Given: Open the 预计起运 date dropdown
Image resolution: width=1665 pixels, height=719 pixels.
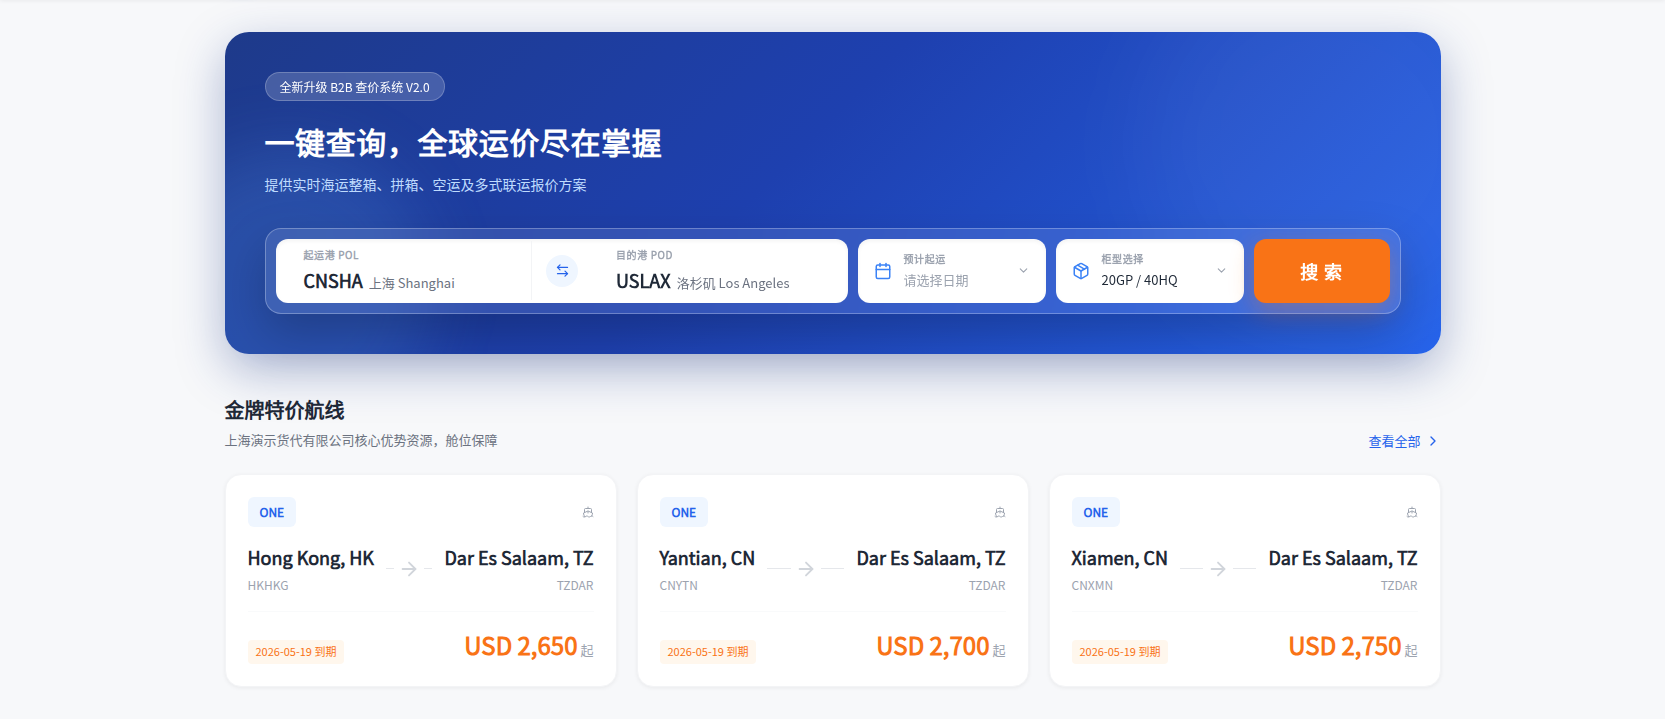Looking at the screenshot, I should click(x=952, y=271).
